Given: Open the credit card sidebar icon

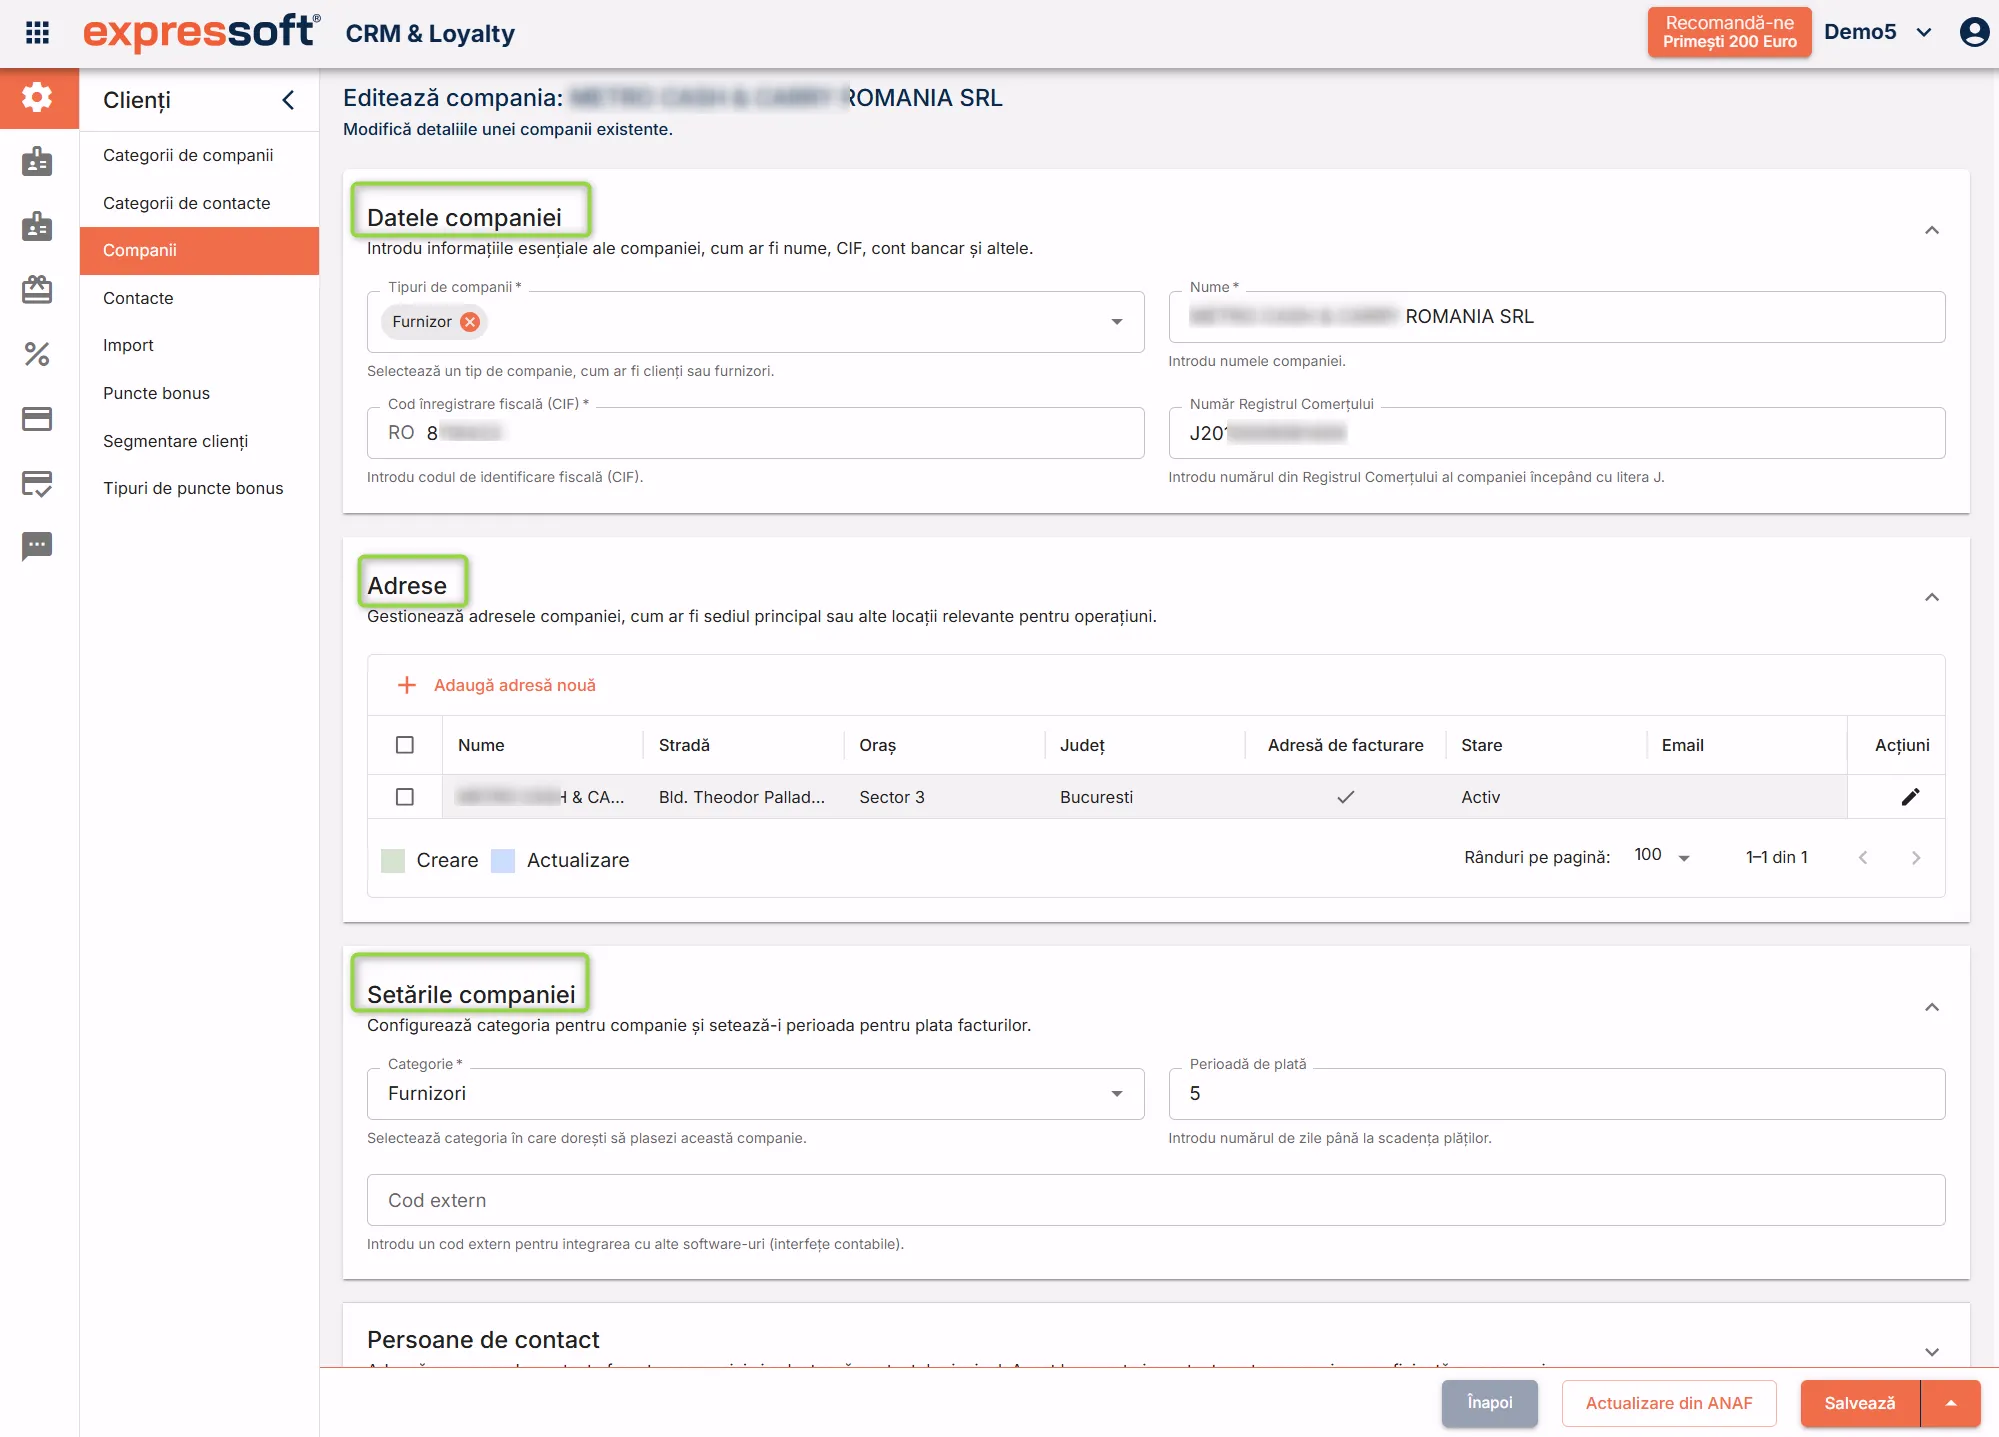Looking at the screenshot, I should coord(37,418).
